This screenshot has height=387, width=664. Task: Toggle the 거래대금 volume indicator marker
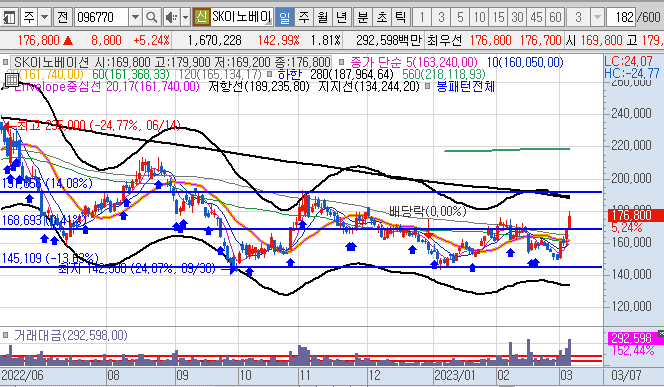click(x=5, y=335)
